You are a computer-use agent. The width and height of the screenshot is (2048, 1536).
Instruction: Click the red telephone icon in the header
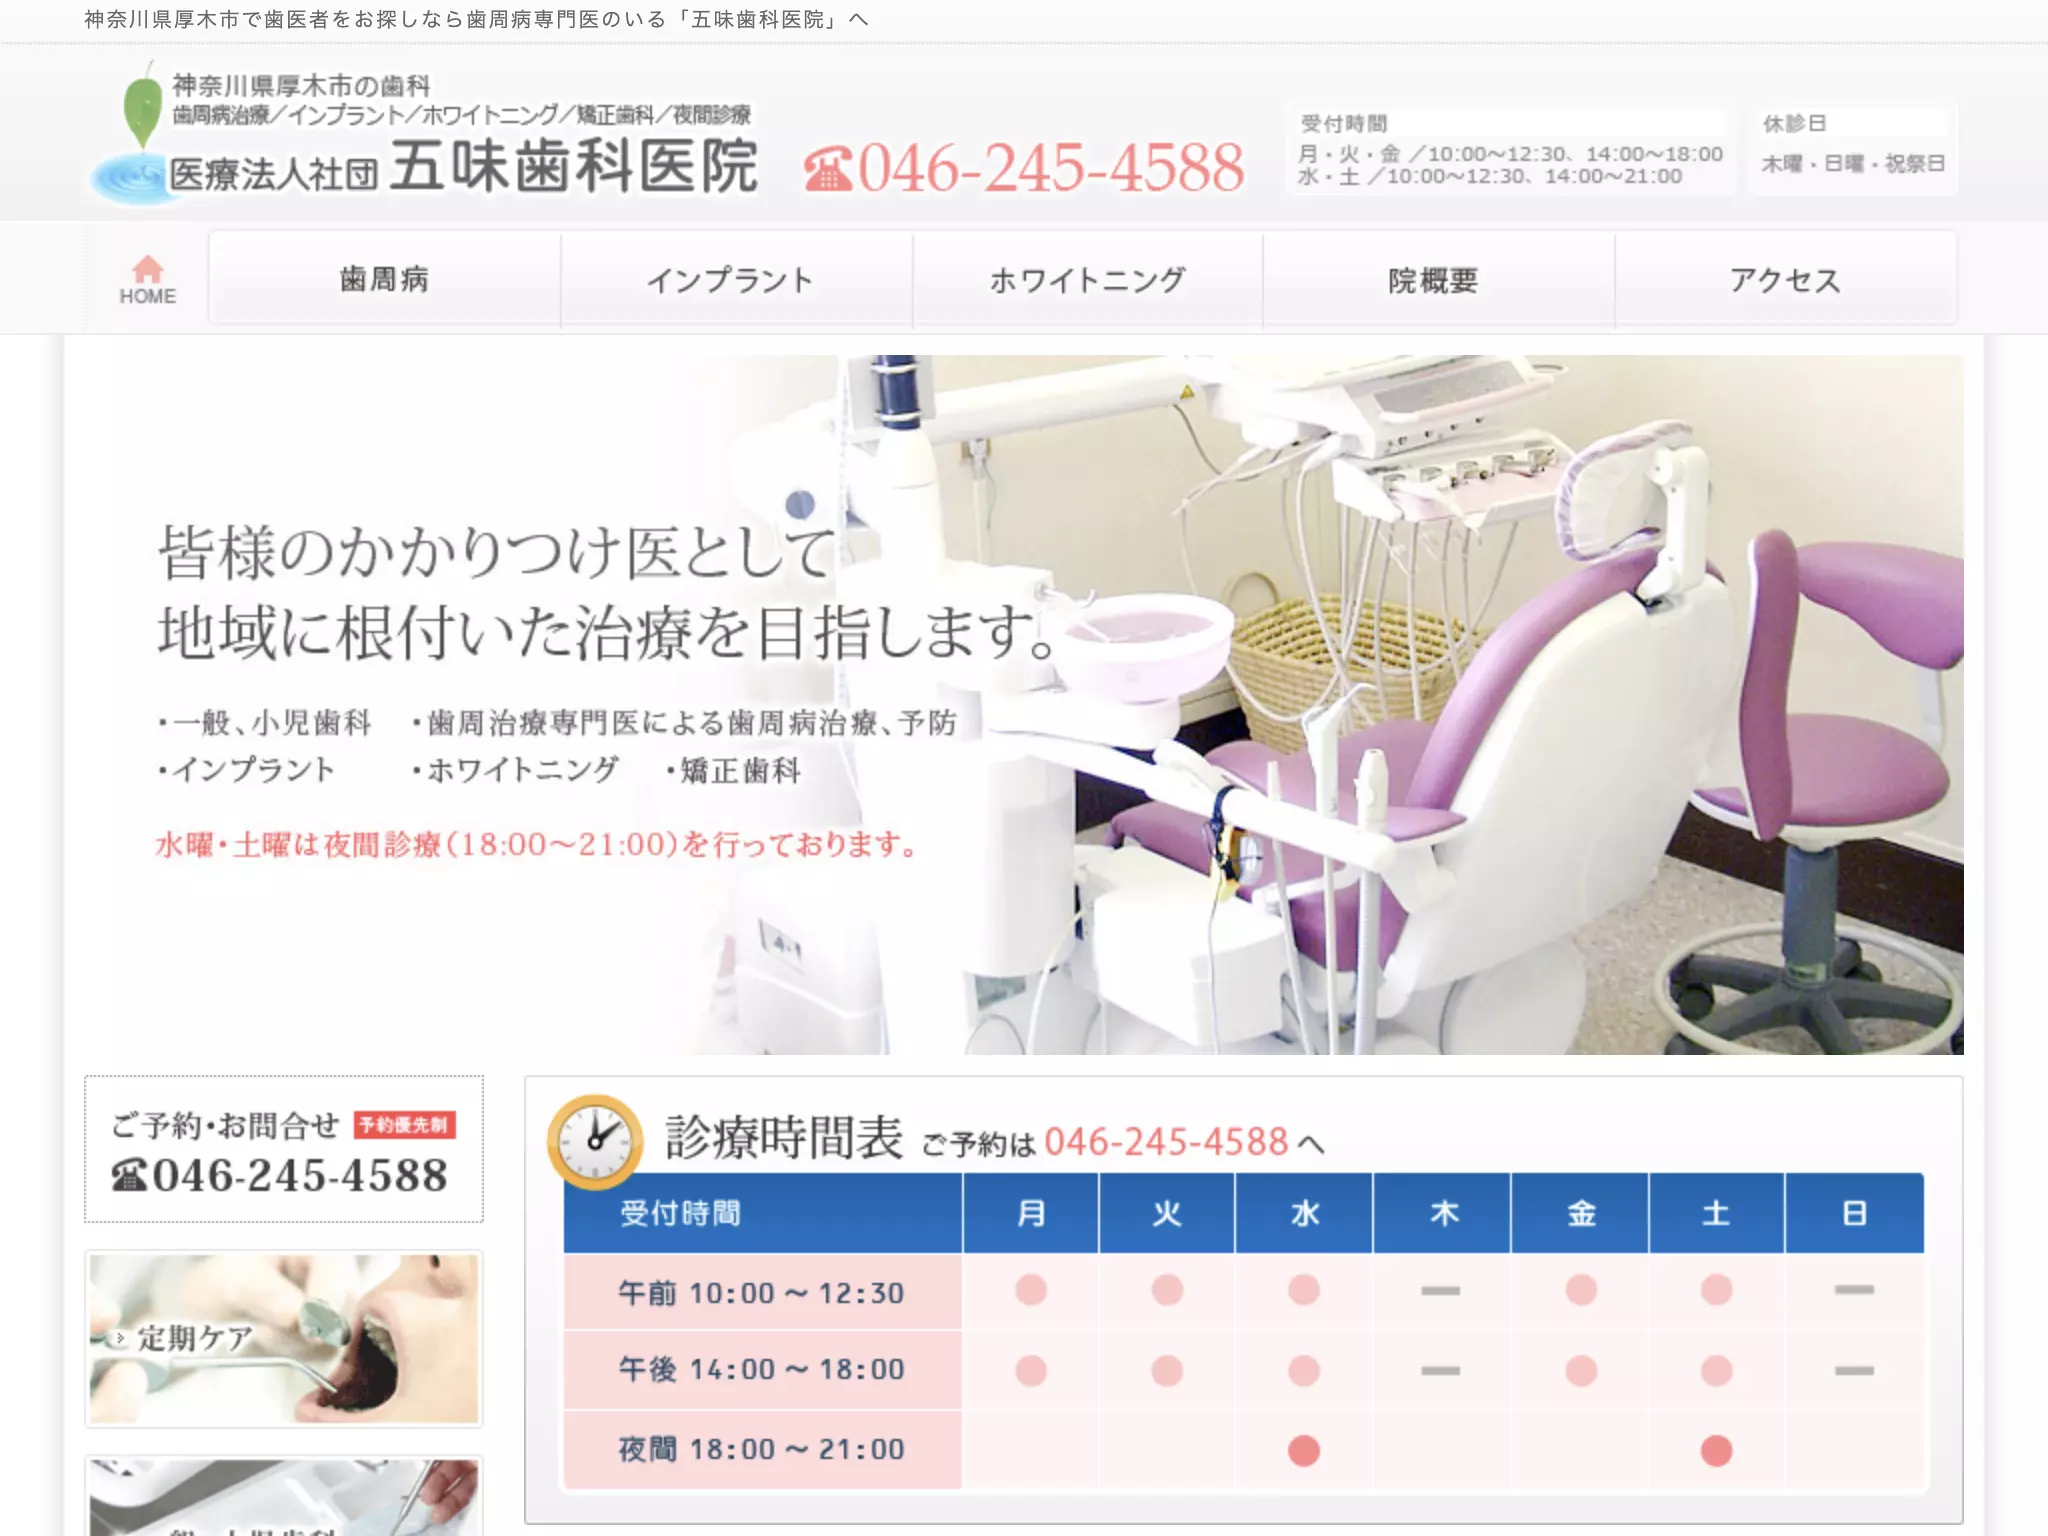point(827,167)
